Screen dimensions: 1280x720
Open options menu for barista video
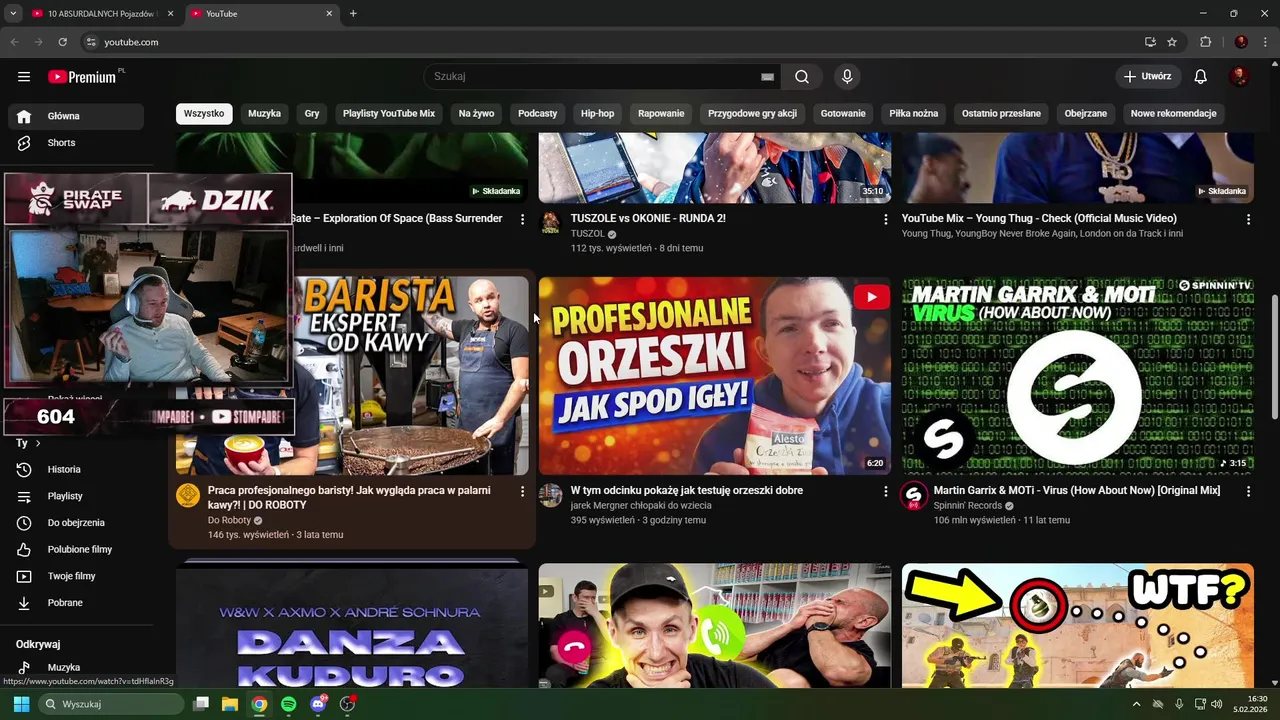522,491
